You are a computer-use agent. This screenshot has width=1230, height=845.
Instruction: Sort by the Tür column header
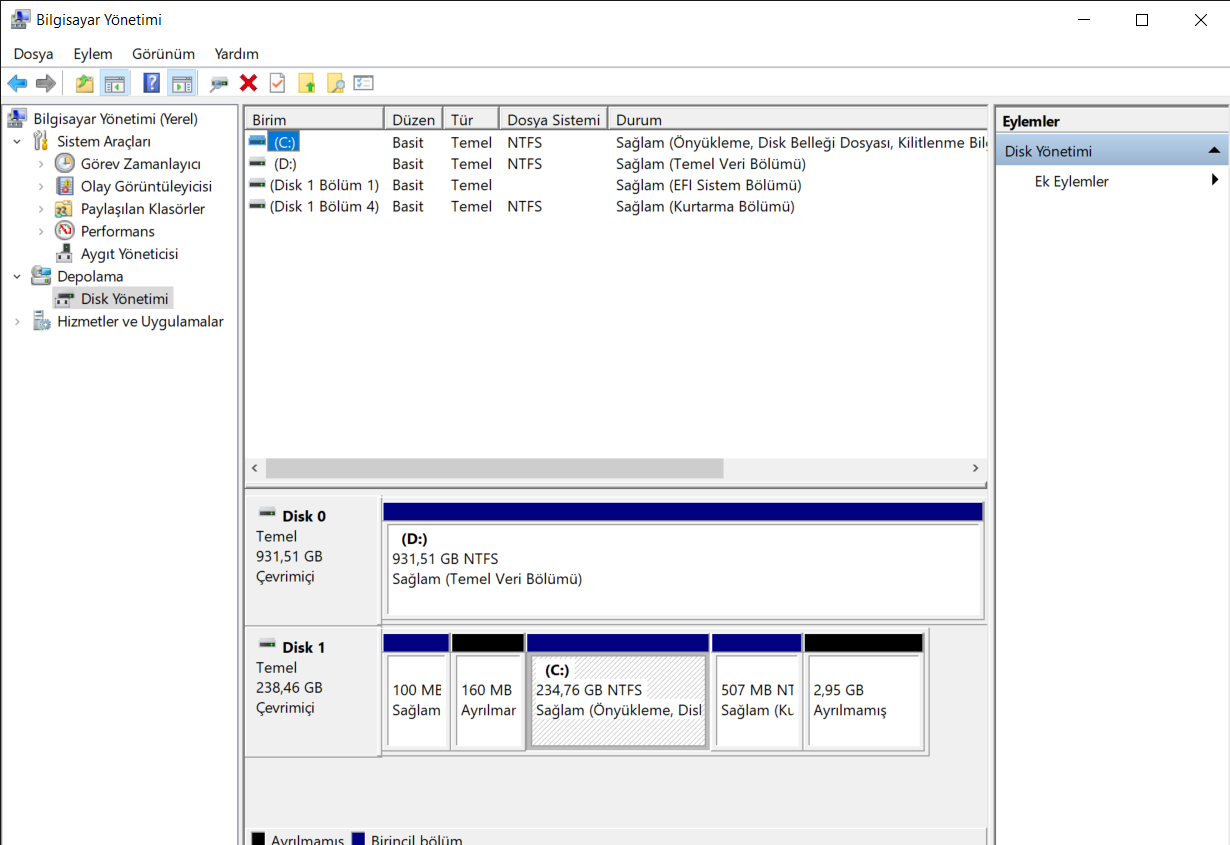pyautogui.click(x=470, y=120)
